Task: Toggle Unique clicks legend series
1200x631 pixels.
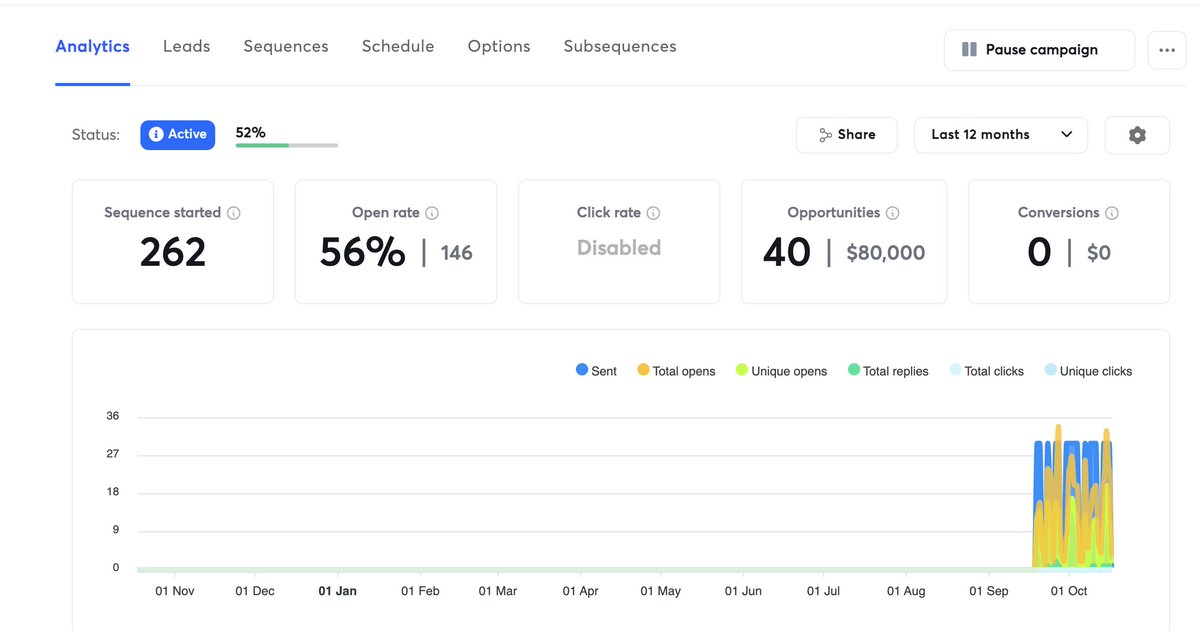Action: (1089, 371)
